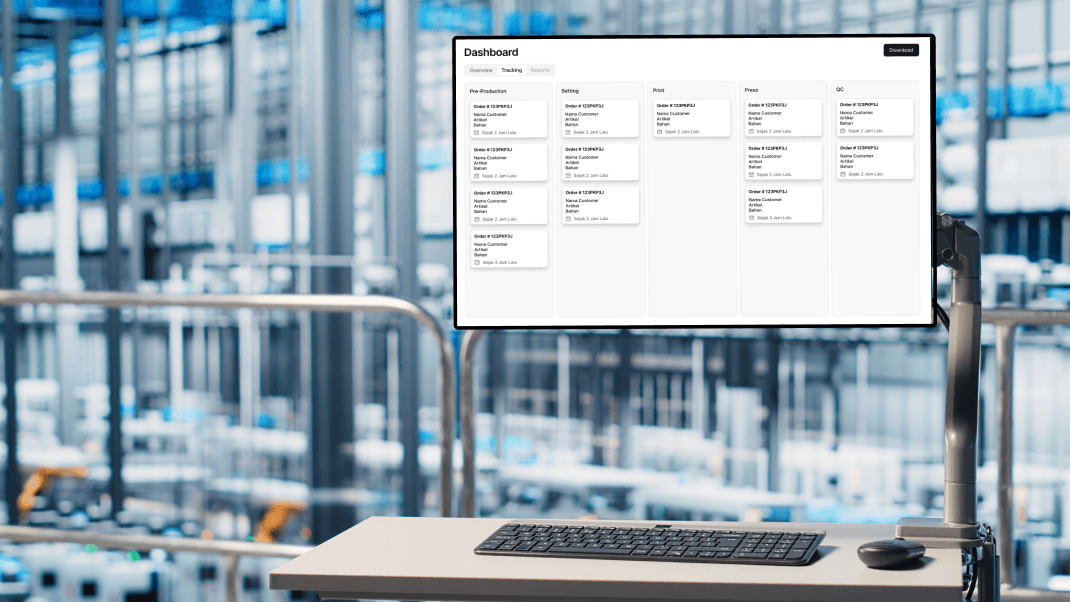Open the second order card in Press
The image size is (1070, 602).
(x=783, y=161)
